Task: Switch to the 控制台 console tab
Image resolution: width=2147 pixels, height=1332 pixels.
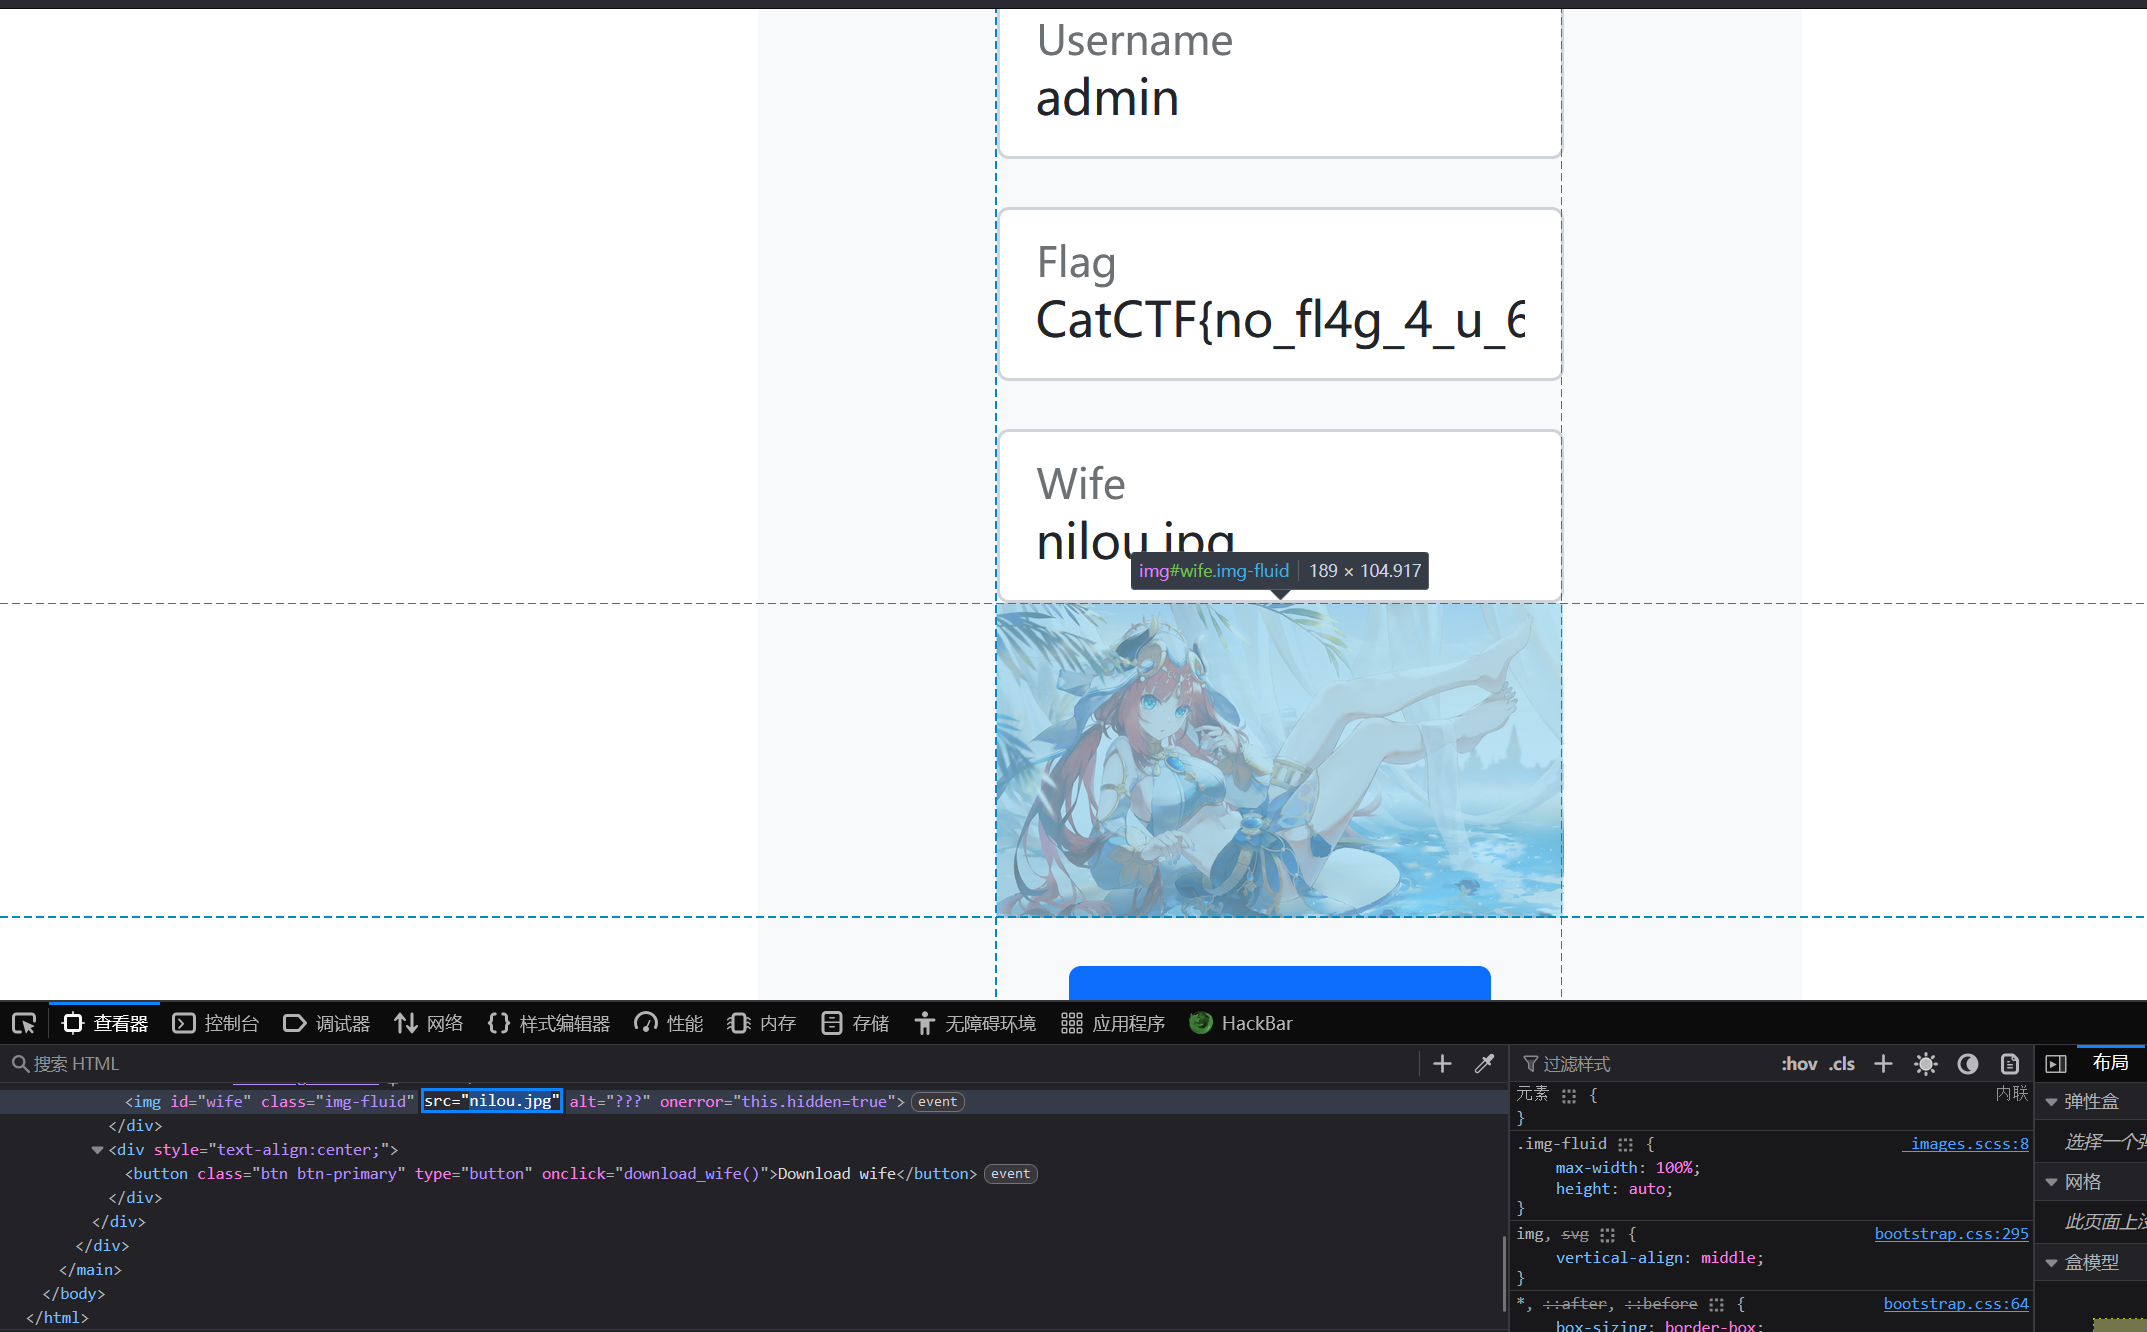Action: 216,1023
